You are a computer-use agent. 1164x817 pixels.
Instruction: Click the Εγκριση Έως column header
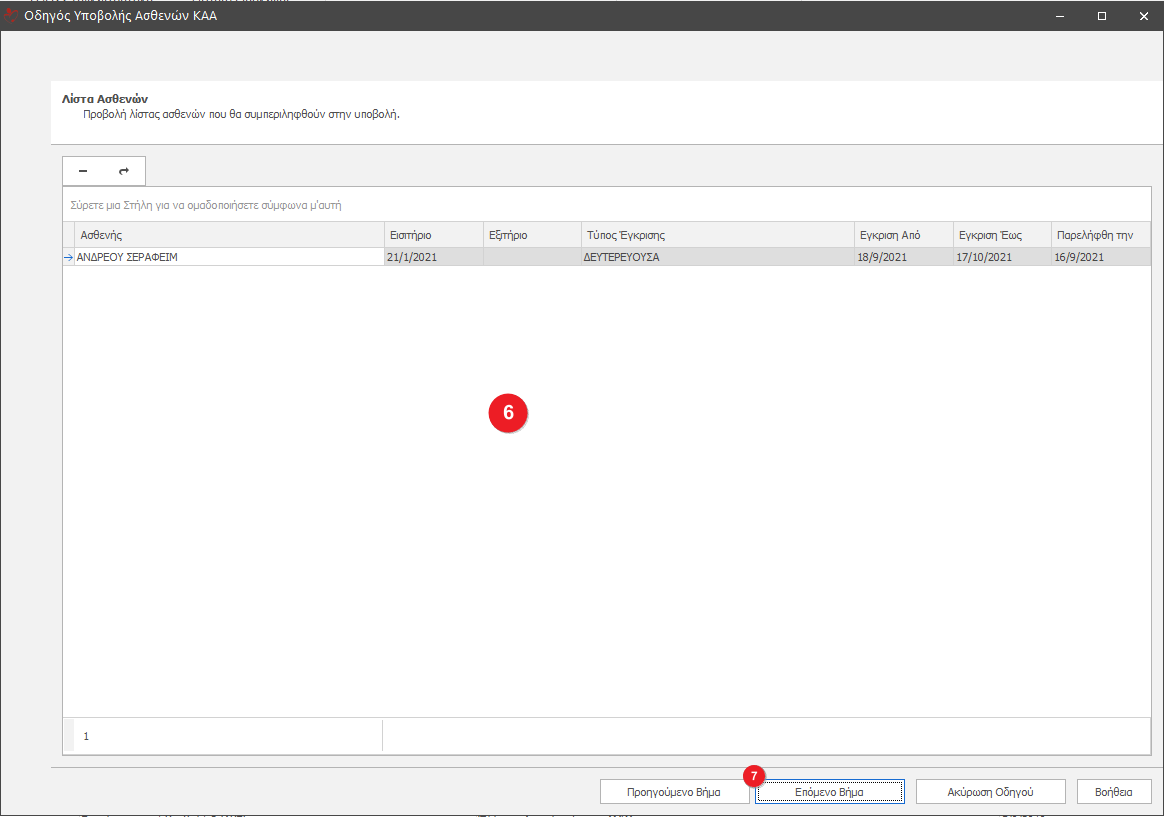1000,235
